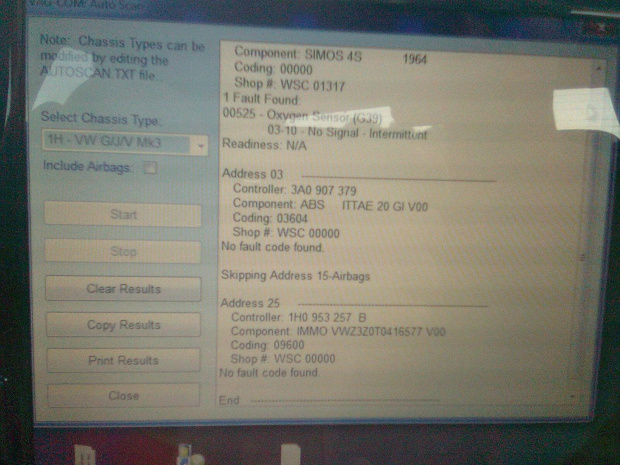
Task: Click 'Controller: 3A0 907 379' line
Action: click(x=295, y=190)
